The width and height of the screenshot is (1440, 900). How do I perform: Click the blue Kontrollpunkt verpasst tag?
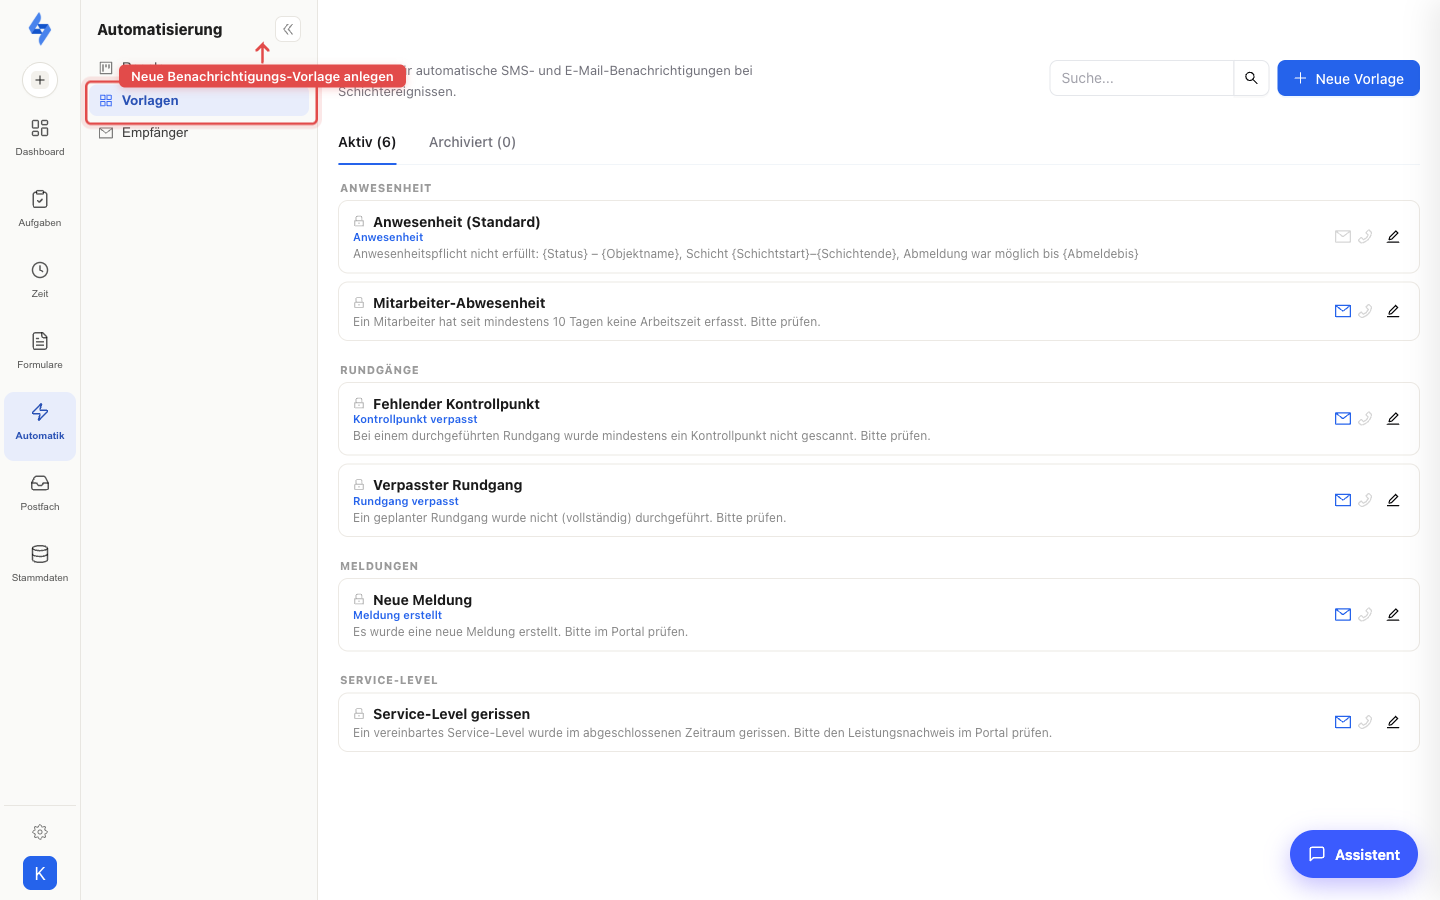(415, 420)
